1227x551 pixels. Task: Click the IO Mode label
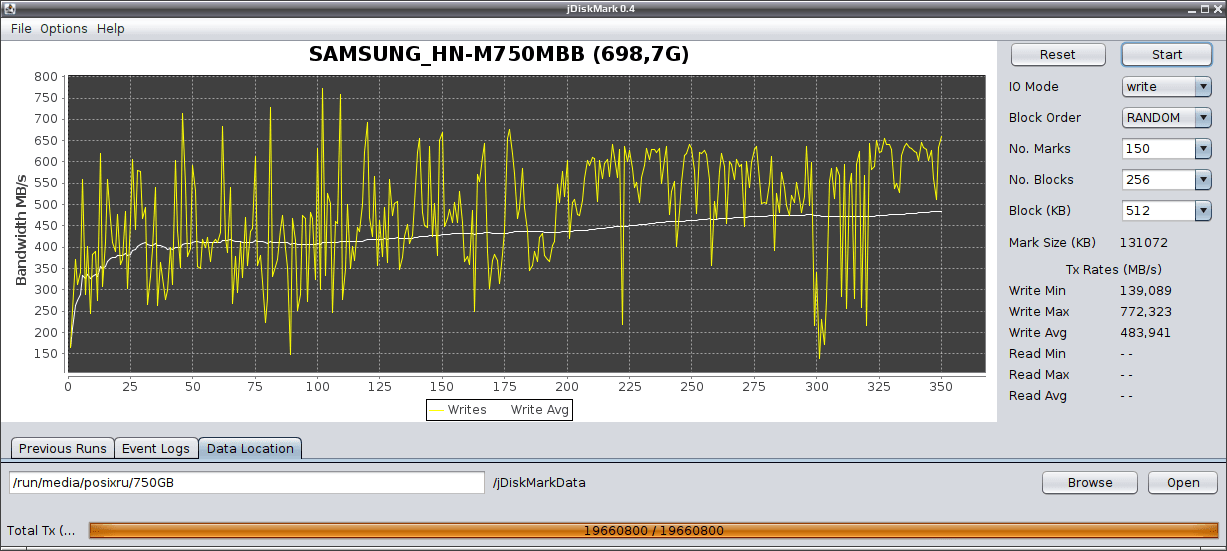click(1033, 87)
